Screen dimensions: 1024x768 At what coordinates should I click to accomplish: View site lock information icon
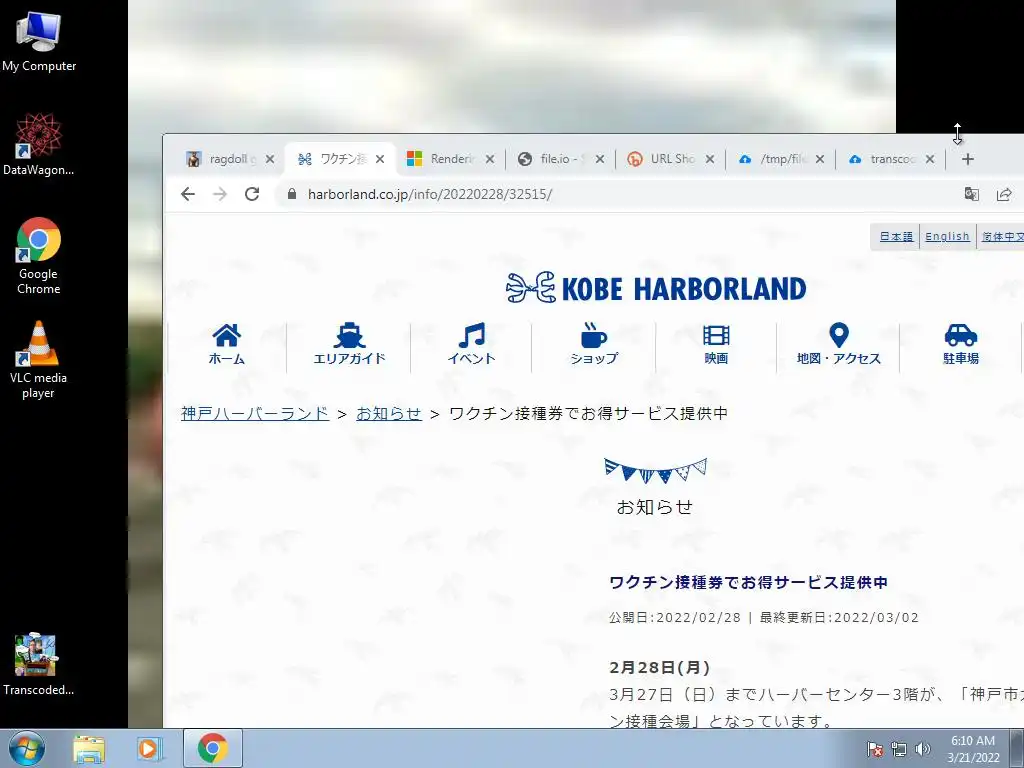(292, 194)
